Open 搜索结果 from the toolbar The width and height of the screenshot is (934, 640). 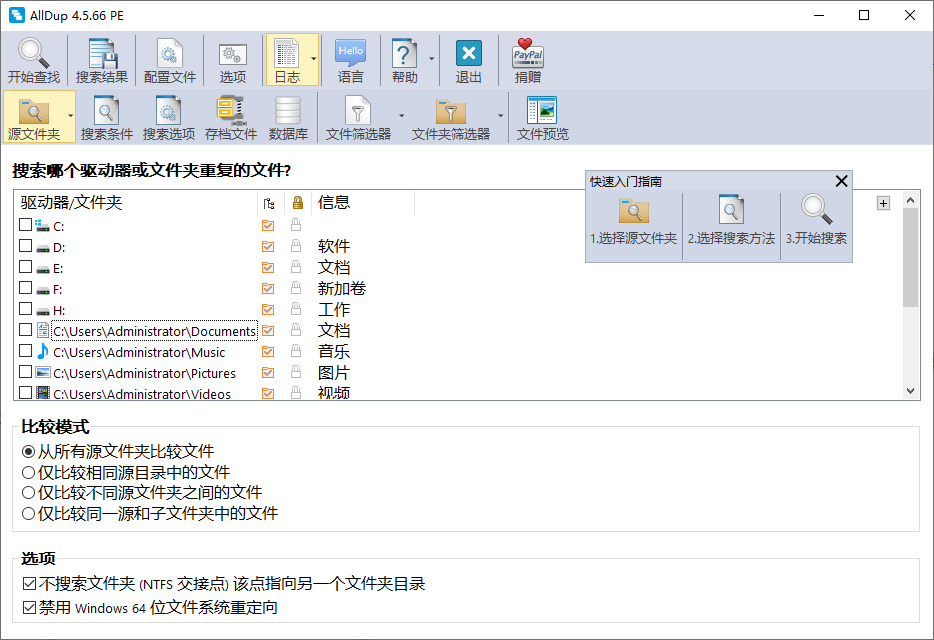(102, 60)
